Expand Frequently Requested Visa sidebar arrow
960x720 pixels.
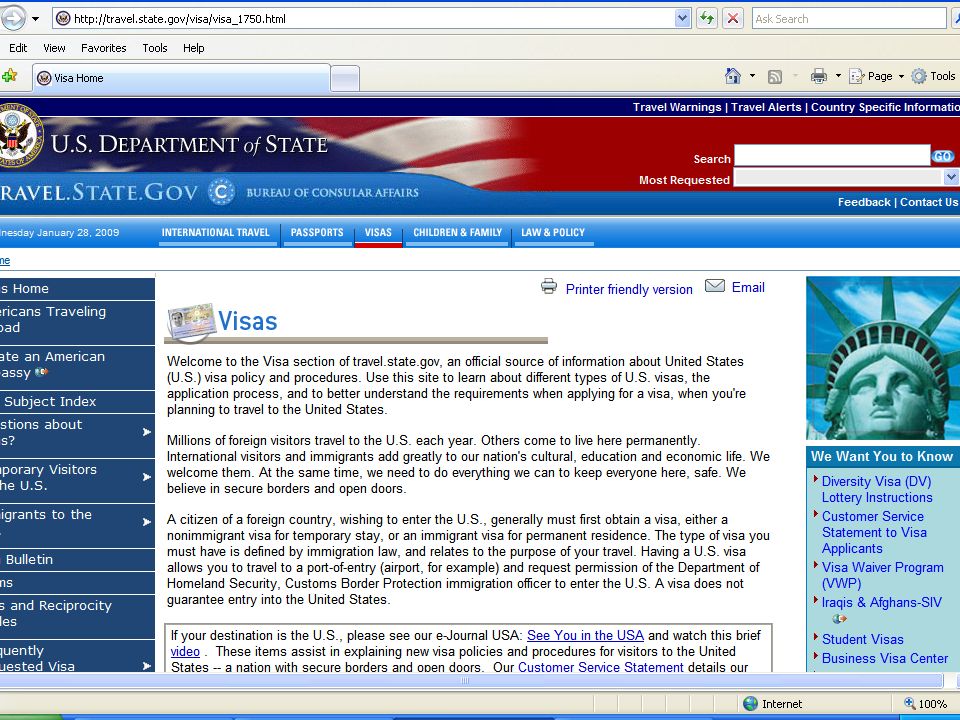tap(146, 666)
